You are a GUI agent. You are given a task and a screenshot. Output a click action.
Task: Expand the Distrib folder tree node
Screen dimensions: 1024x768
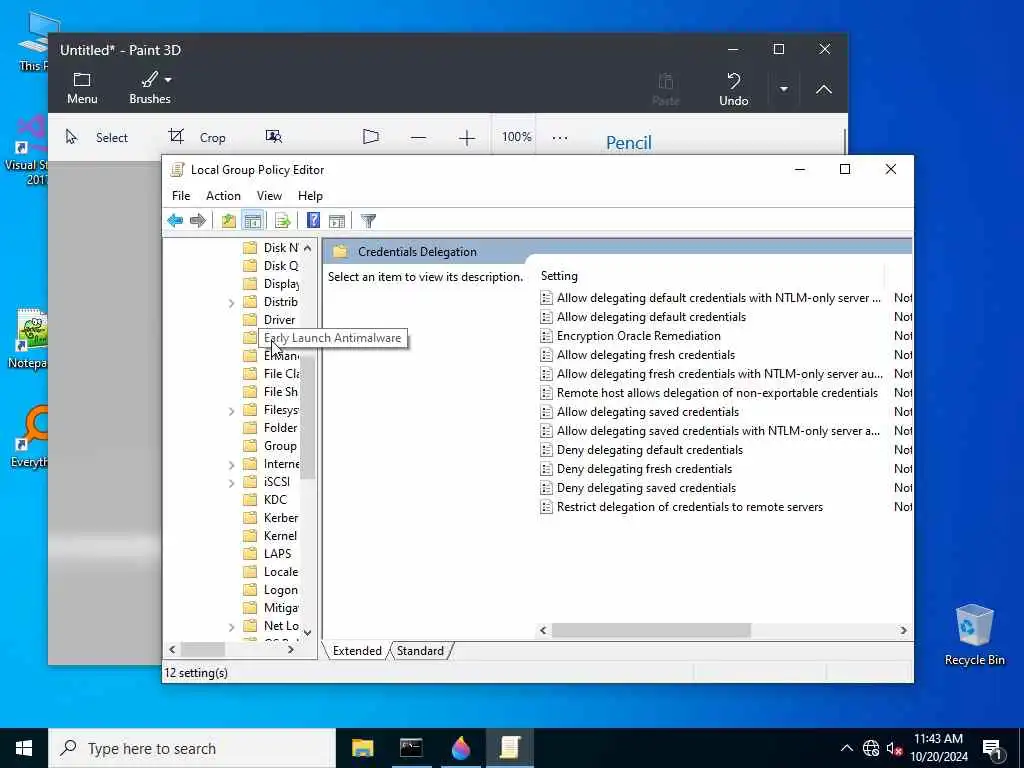pos(231,303)
